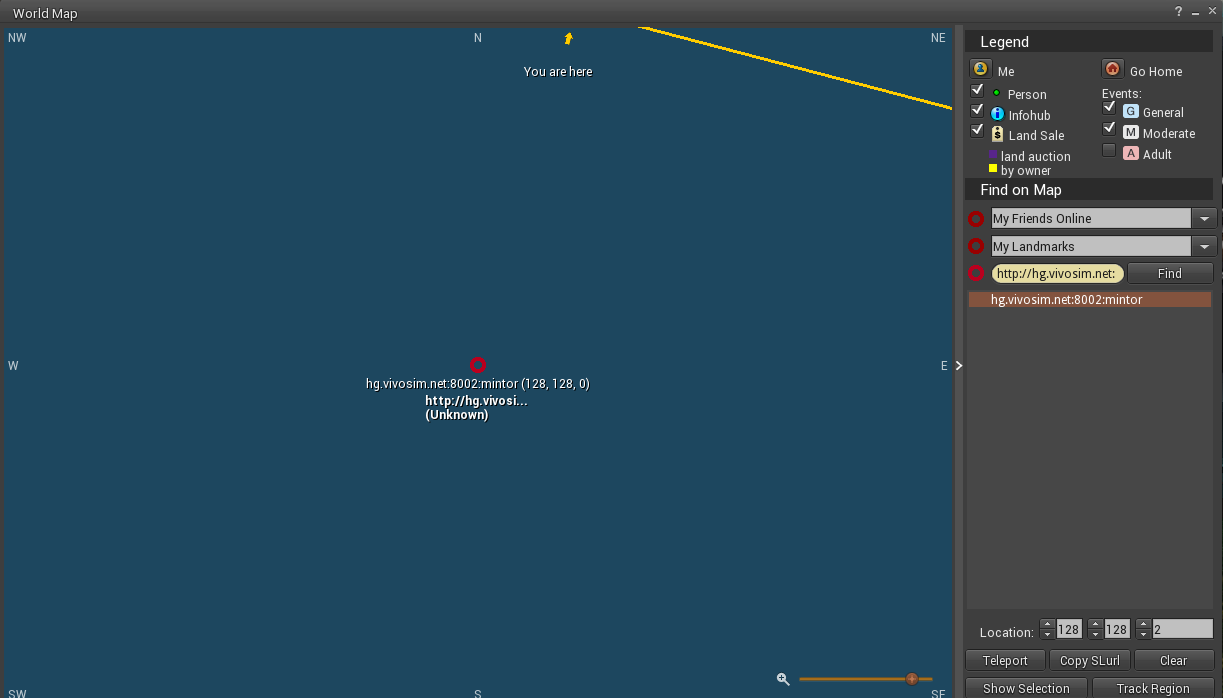This screenshot has width=1223, height=698.
Task: Click the Teleport button
Action: 1005,660
